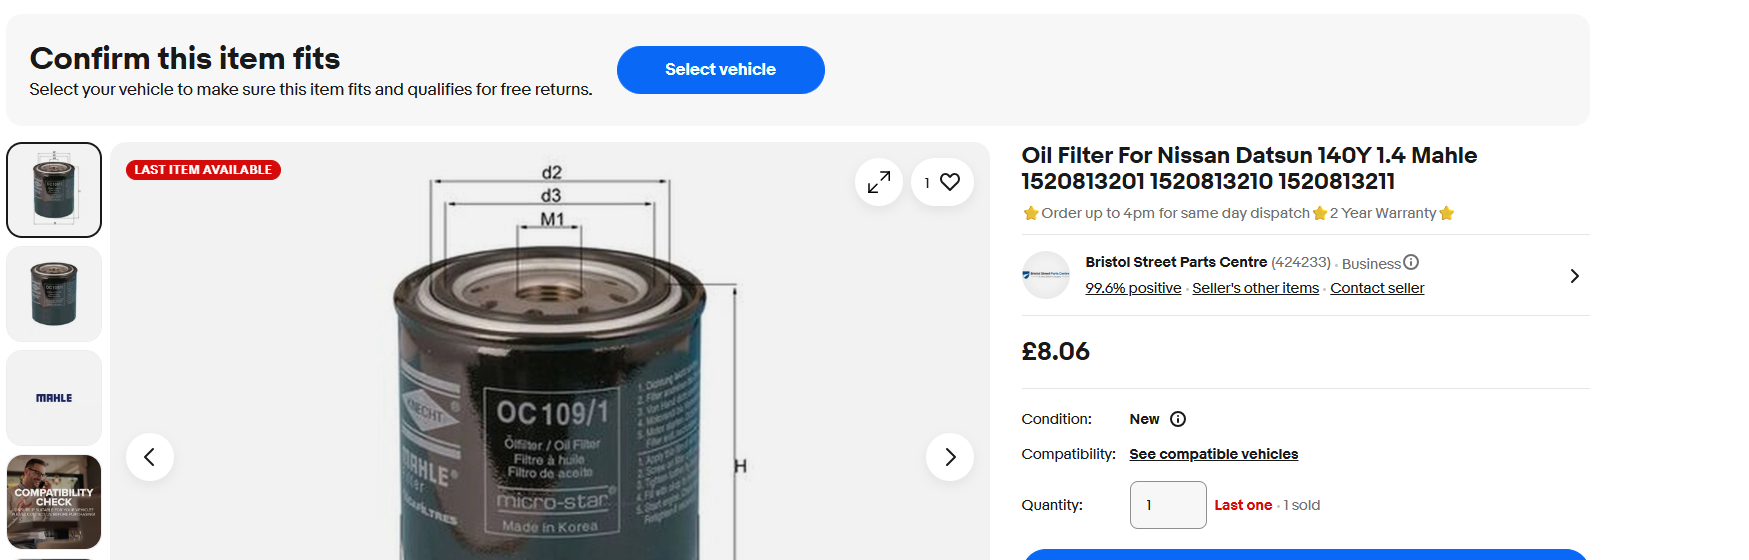Open Seller's other items link

1255,288
